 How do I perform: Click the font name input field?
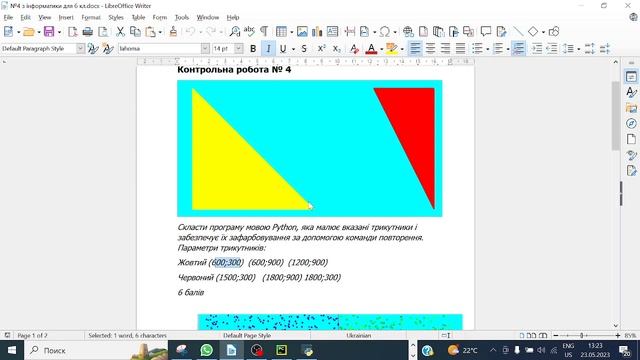coord(160,49)
